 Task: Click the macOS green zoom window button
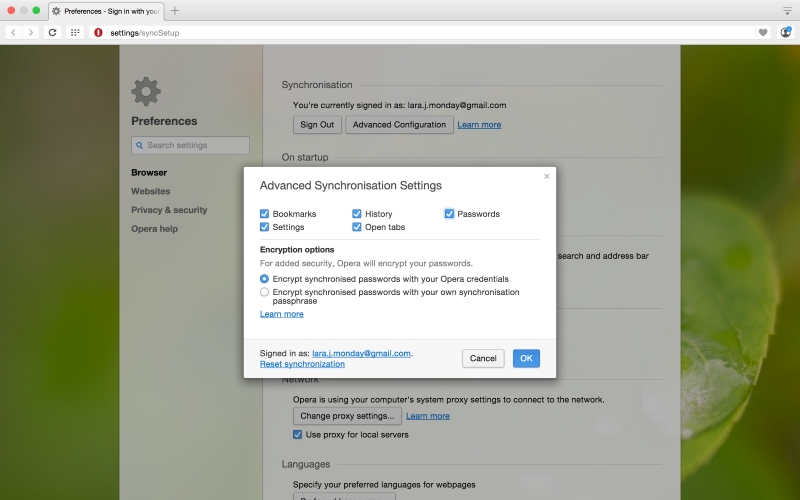(36, 10)
